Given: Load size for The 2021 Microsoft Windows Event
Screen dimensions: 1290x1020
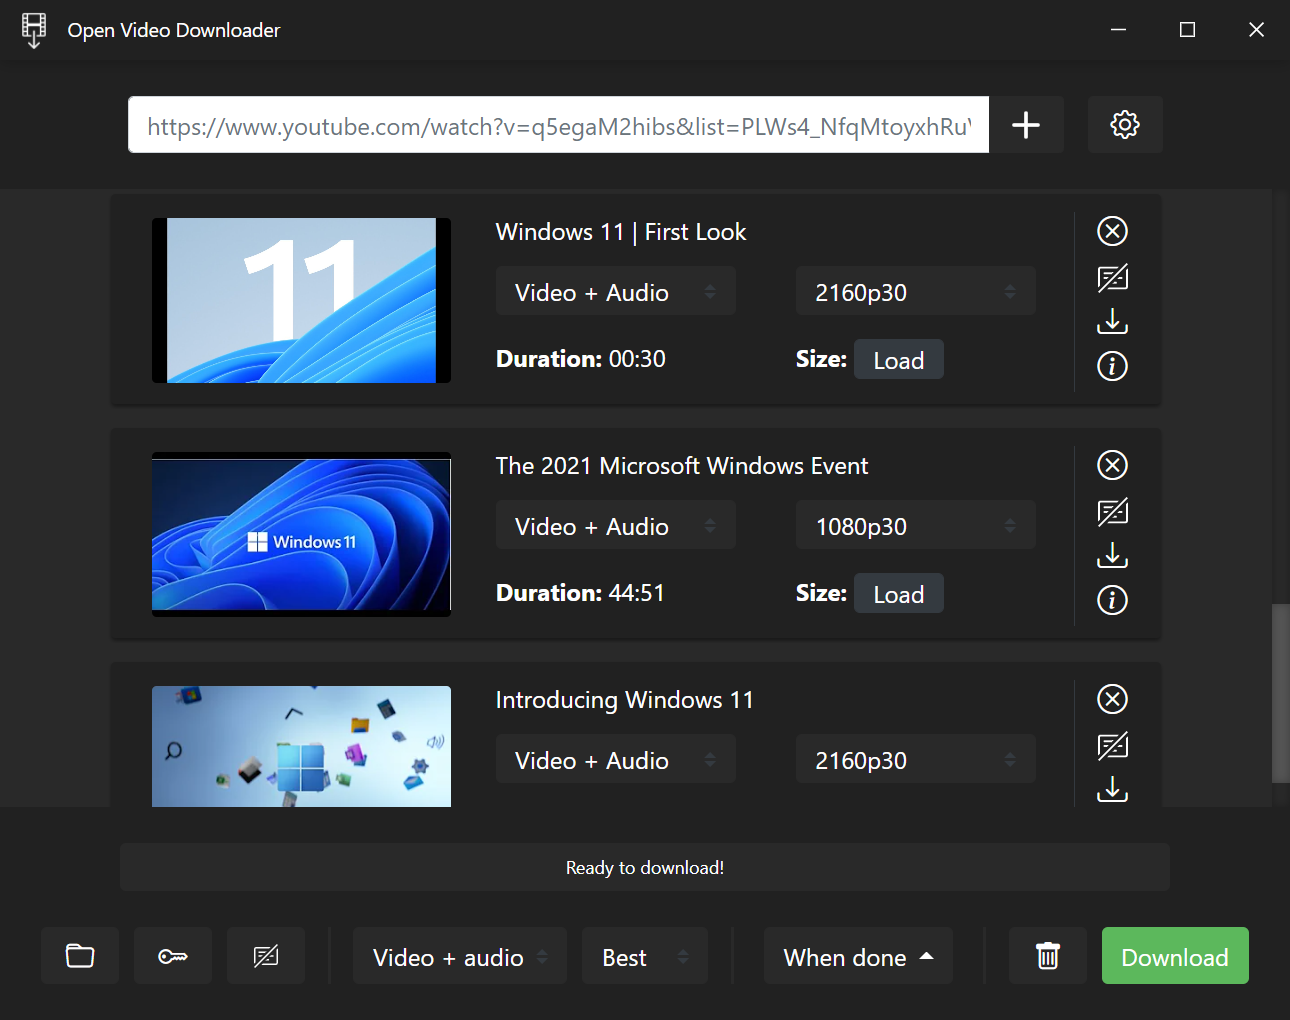Looking at the screenshot, I should pos(898,594).
